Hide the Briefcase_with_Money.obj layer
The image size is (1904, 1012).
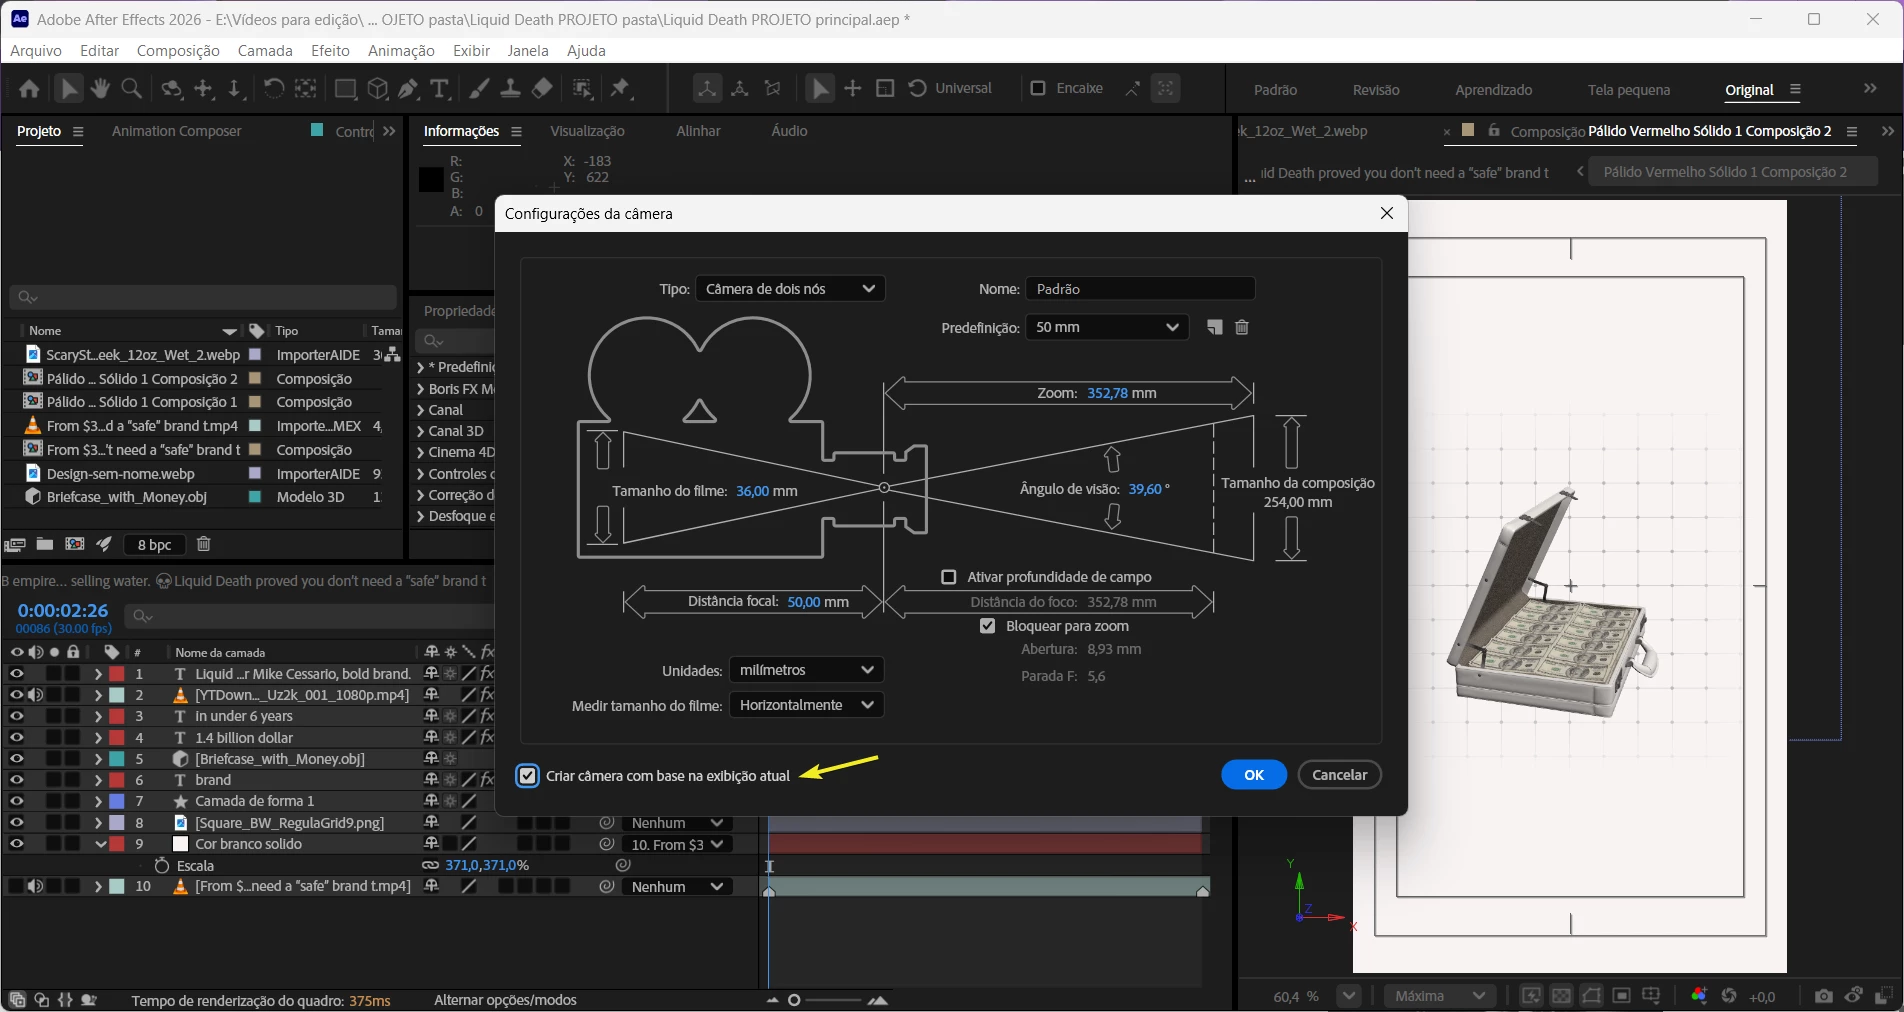16,759
